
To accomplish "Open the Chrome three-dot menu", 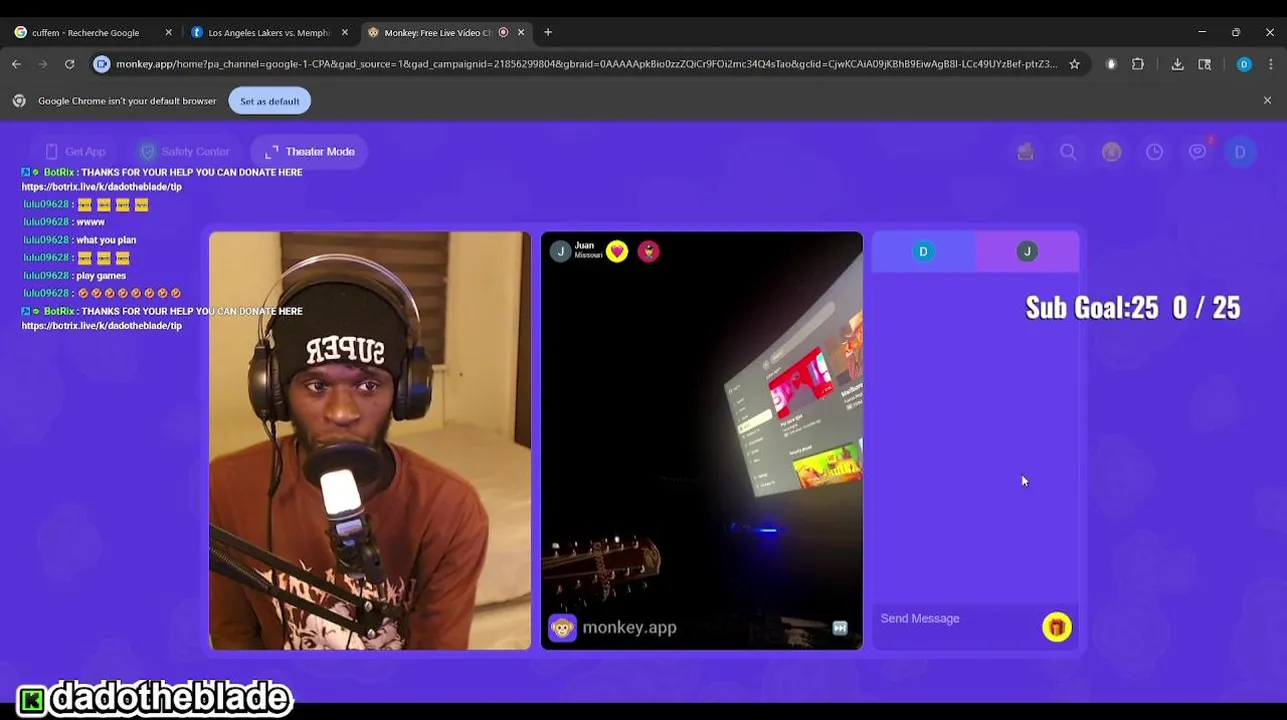I will [1271, 64].
